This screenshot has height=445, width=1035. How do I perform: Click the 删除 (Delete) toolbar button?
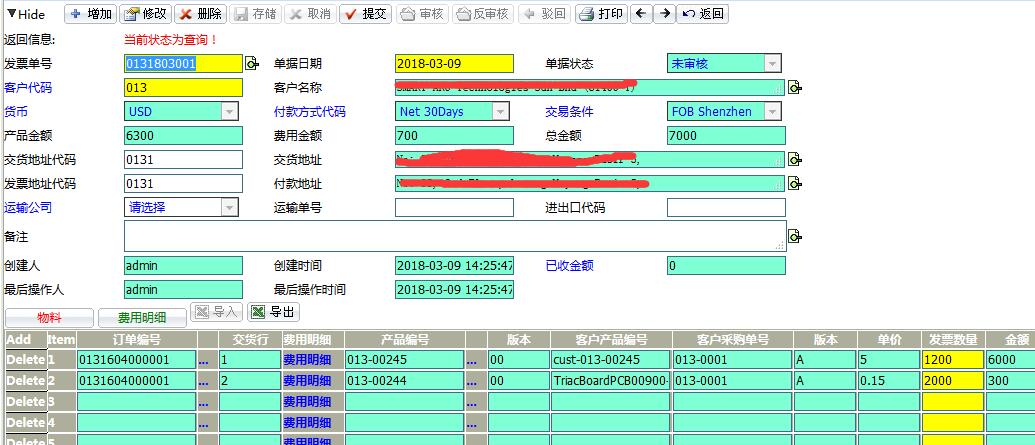click(x=200, y=14)
